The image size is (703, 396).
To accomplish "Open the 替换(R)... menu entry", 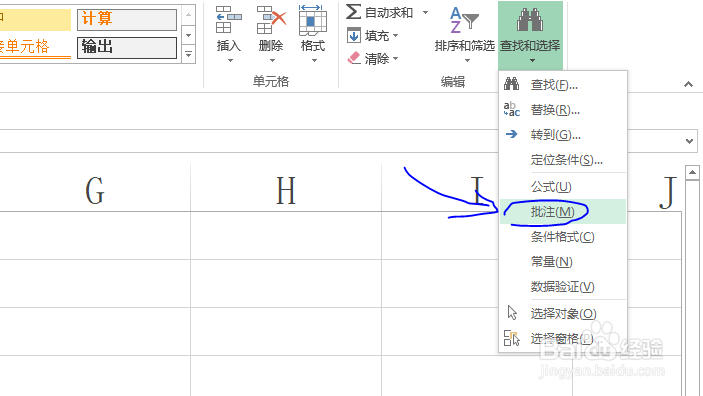I will pos(563,109).
